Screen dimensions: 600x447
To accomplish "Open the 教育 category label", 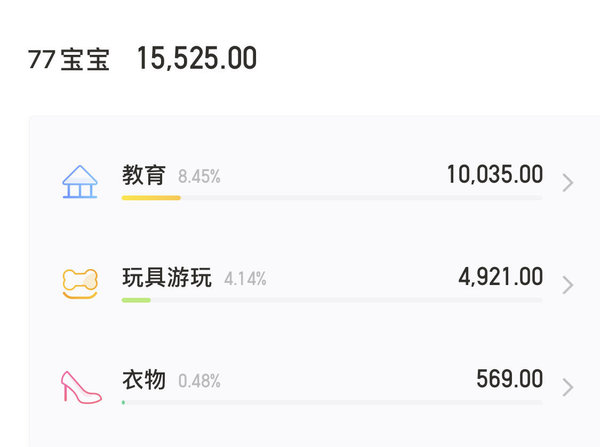I will [144, 175].
